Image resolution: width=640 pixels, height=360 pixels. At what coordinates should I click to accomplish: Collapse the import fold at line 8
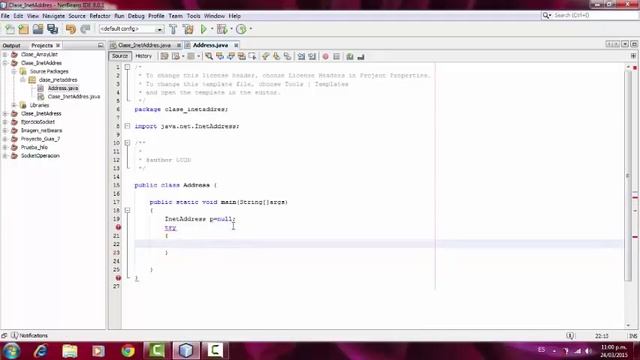click(x=127, y=126)
